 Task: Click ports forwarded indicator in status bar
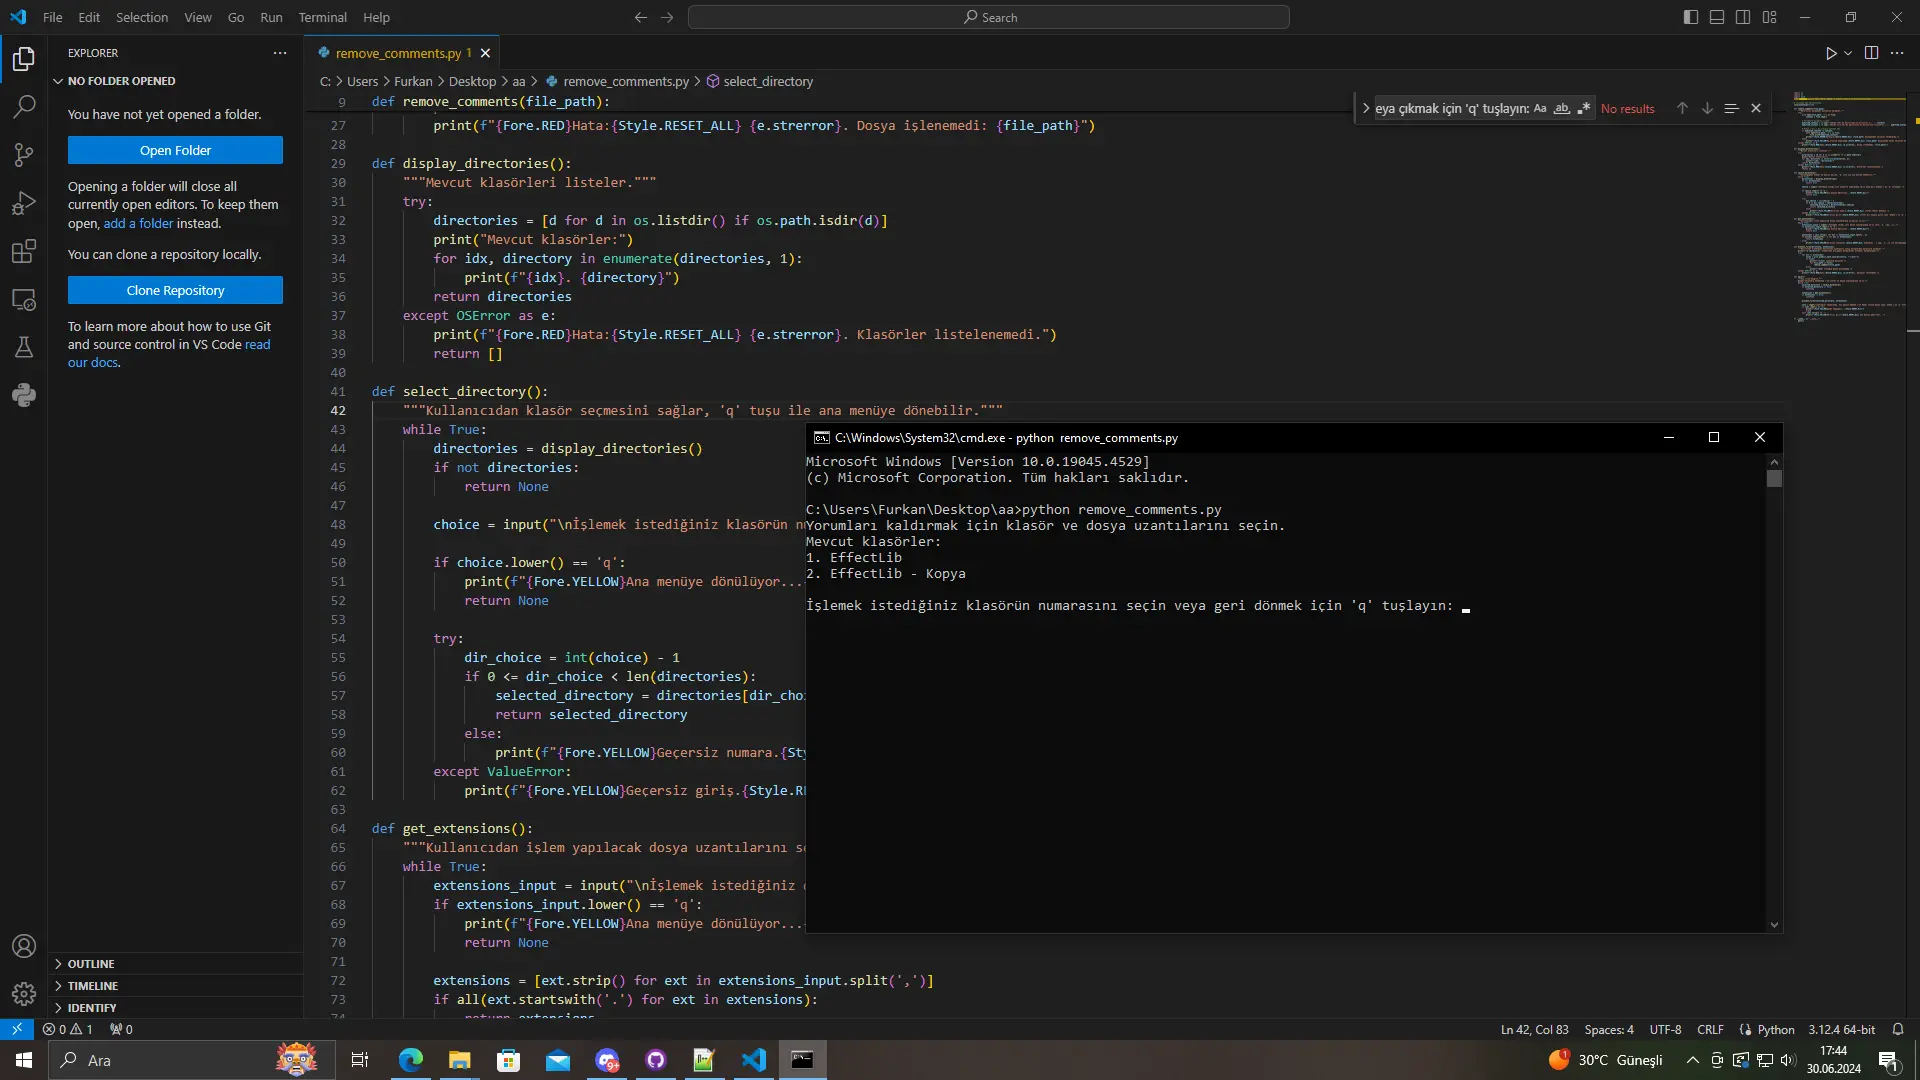point(121,1029)
